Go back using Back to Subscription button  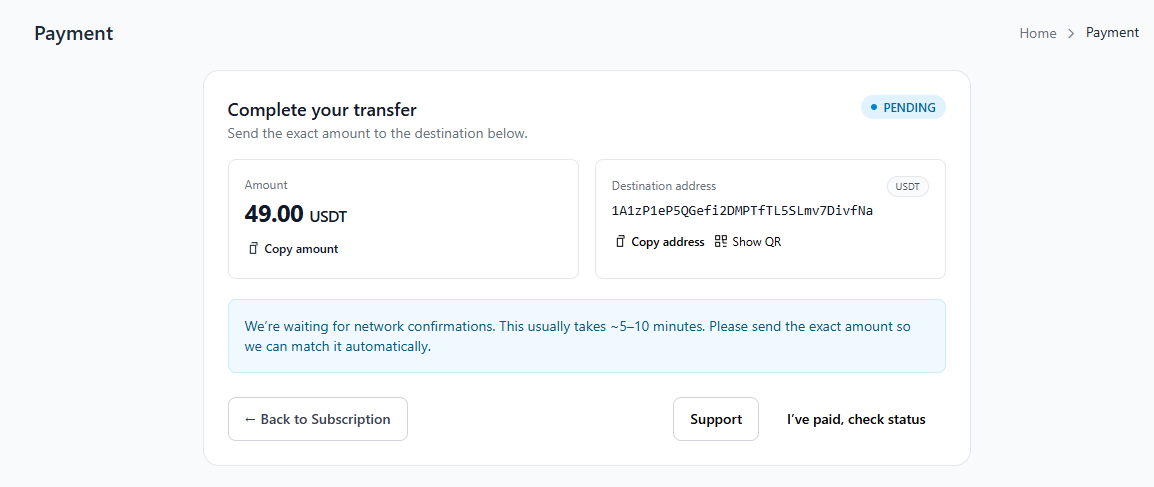[317, 419]
